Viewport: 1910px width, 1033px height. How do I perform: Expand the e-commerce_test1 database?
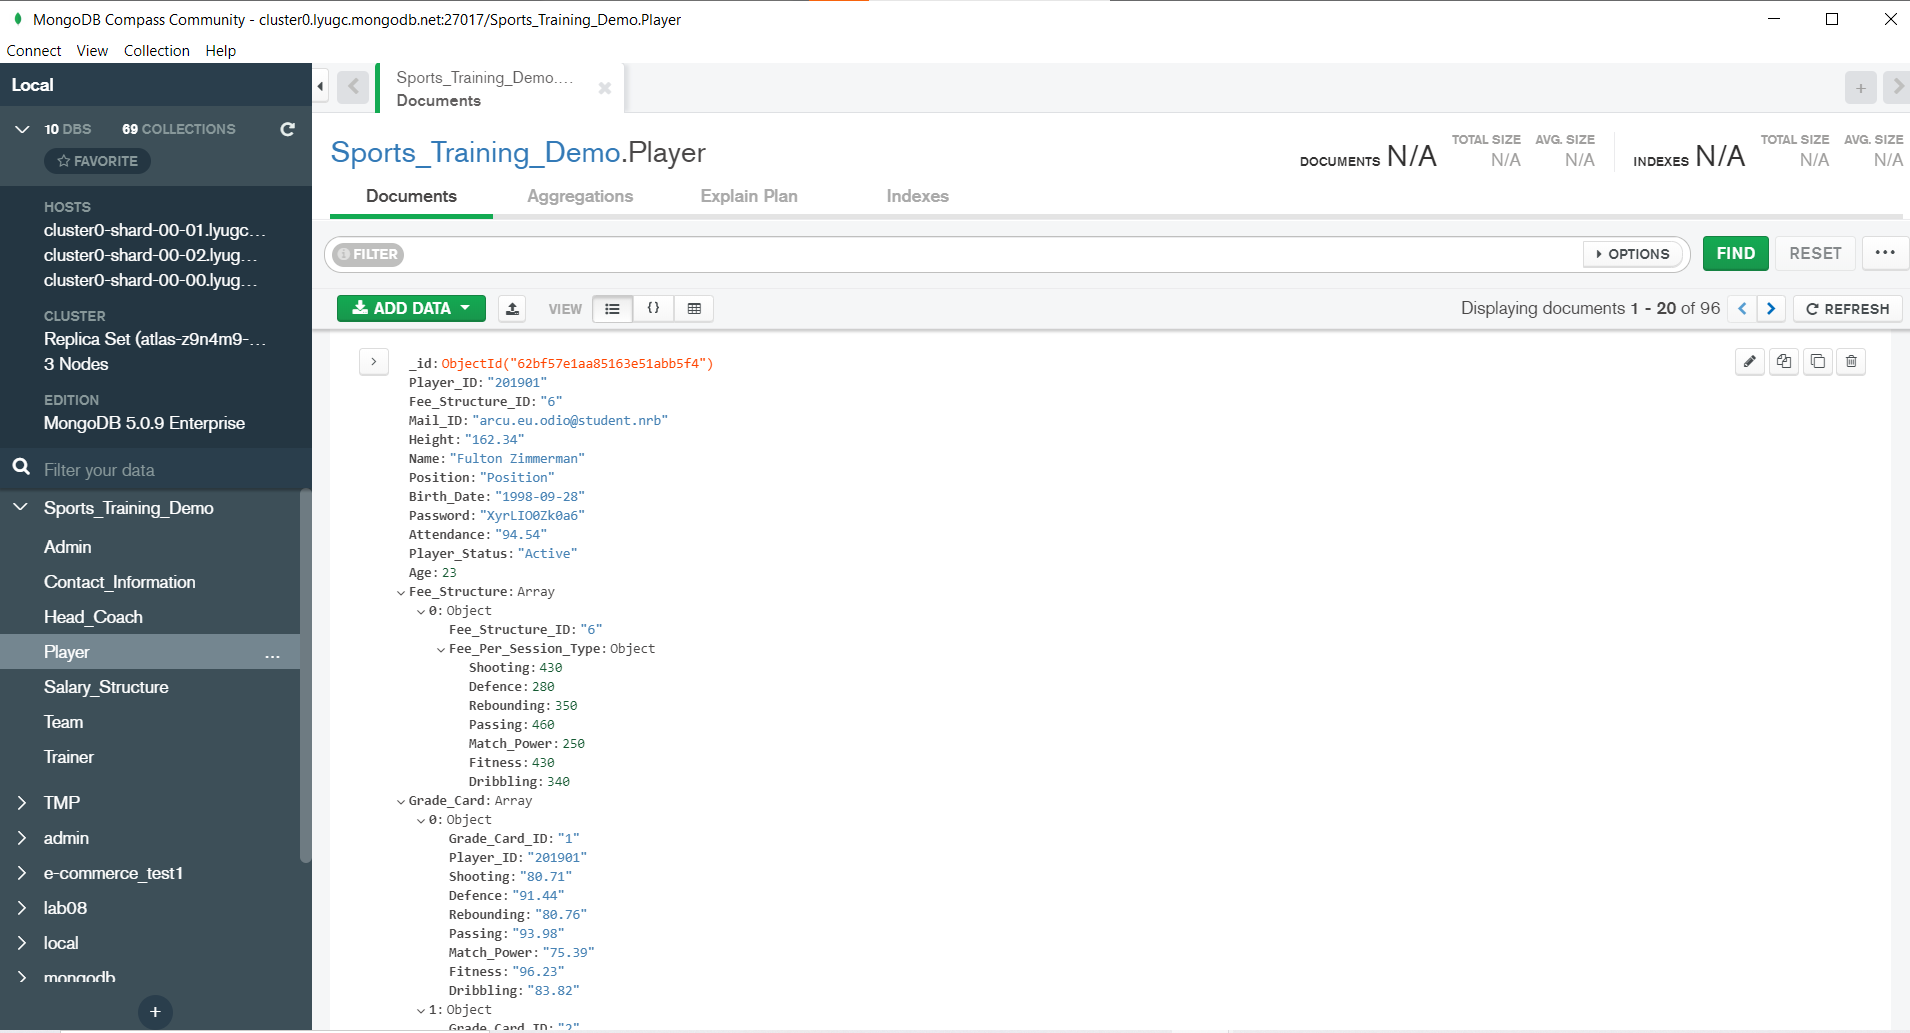click(21, 873)
